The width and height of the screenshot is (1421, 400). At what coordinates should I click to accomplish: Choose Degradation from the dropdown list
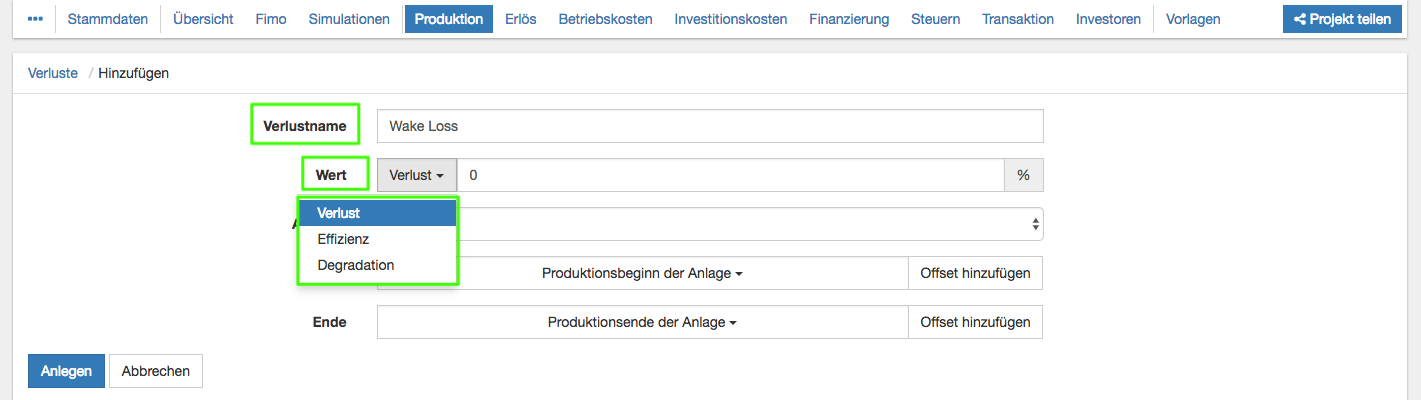click(355, 265)
